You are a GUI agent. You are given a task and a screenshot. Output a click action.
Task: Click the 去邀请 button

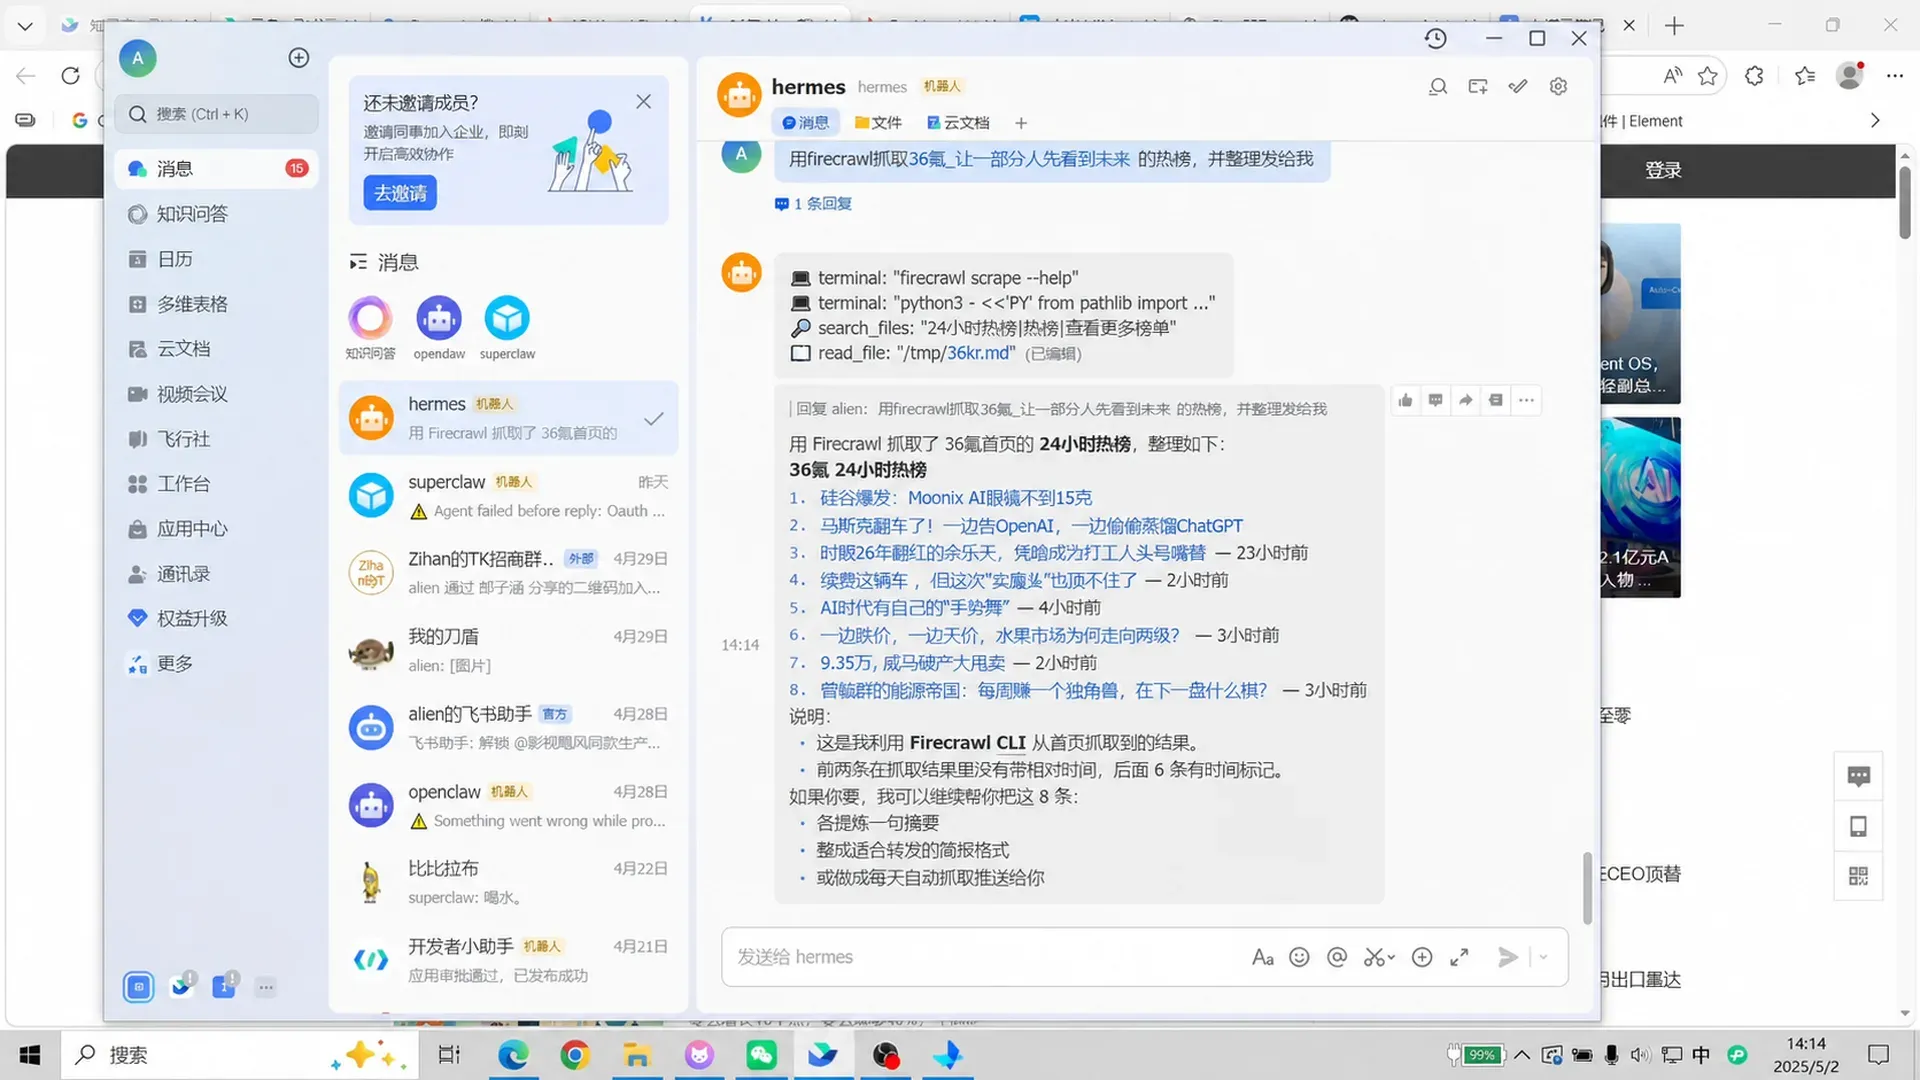pos(400,193)
